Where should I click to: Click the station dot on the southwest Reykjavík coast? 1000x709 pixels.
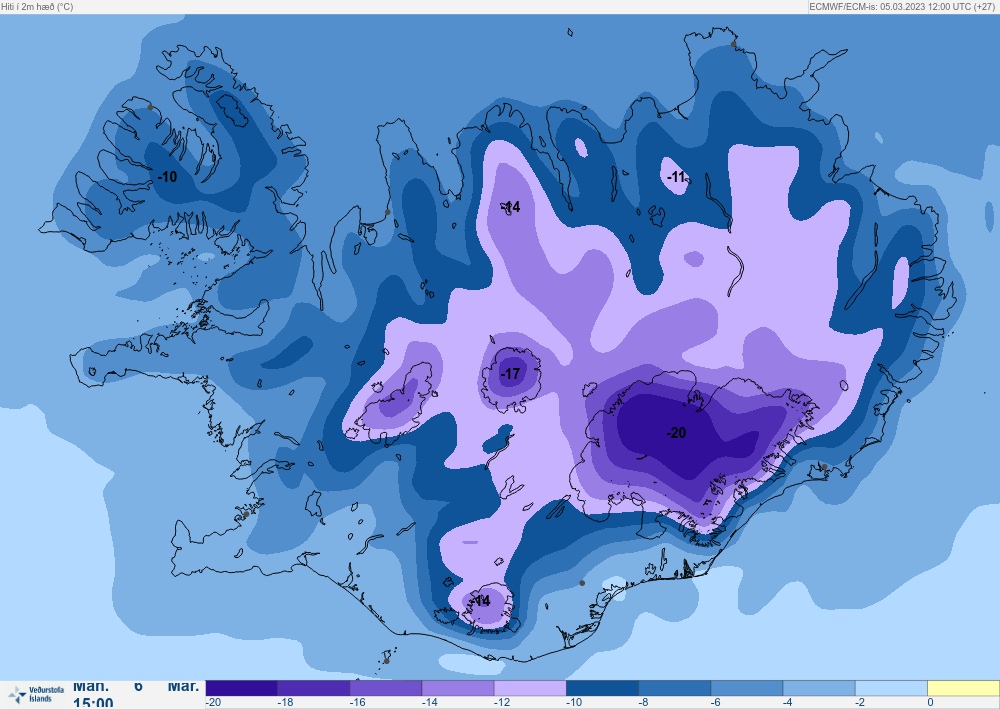click(x=246, y=514)
